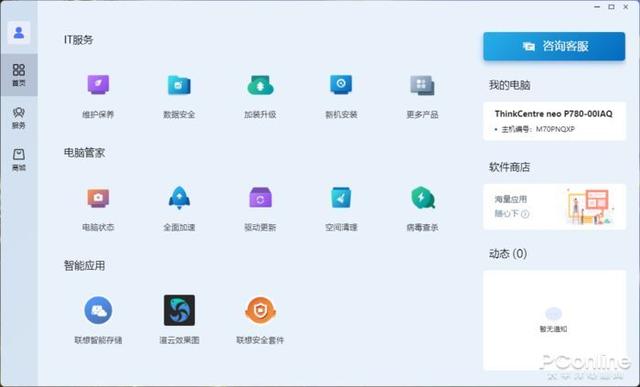Check 电脑状态 computer status icon
Image resolution: width=640 pixels, height=387 pixels.
98,198
